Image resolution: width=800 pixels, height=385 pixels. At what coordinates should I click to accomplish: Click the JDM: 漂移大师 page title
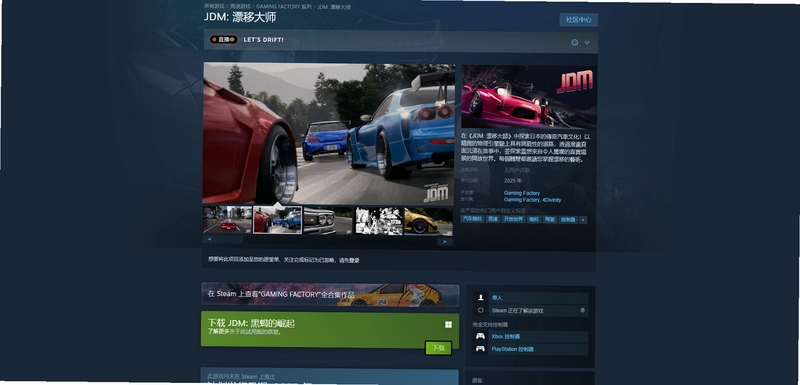240,17
